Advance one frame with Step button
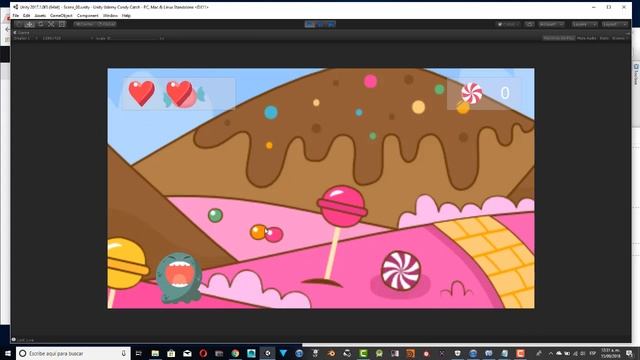Screen dimensions: 640x360 [x=331, y=24]
